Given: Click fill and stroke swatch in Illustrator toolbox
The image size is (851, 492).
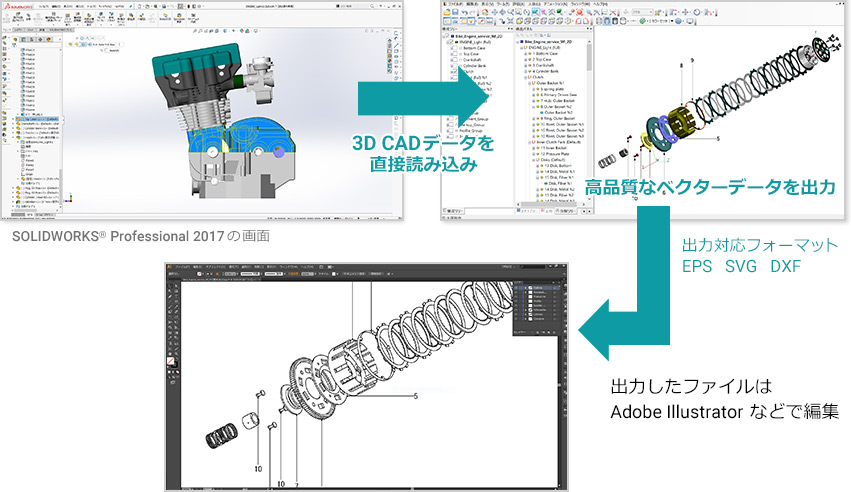Looking at the screenshot, I should click(172, 362).
